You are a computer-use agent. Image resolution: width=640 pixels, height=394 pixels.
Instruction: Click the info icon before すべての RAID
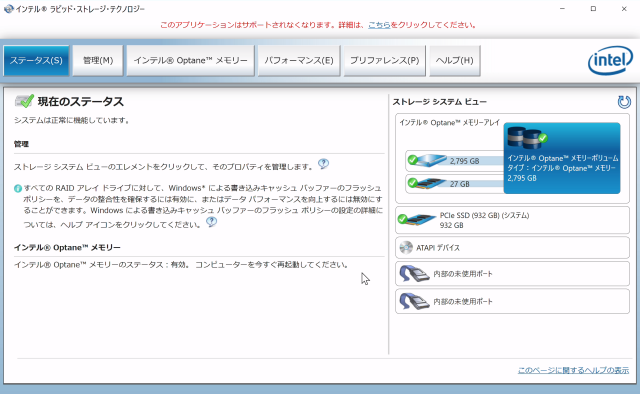pyautogui.click(x=18, y=188)
